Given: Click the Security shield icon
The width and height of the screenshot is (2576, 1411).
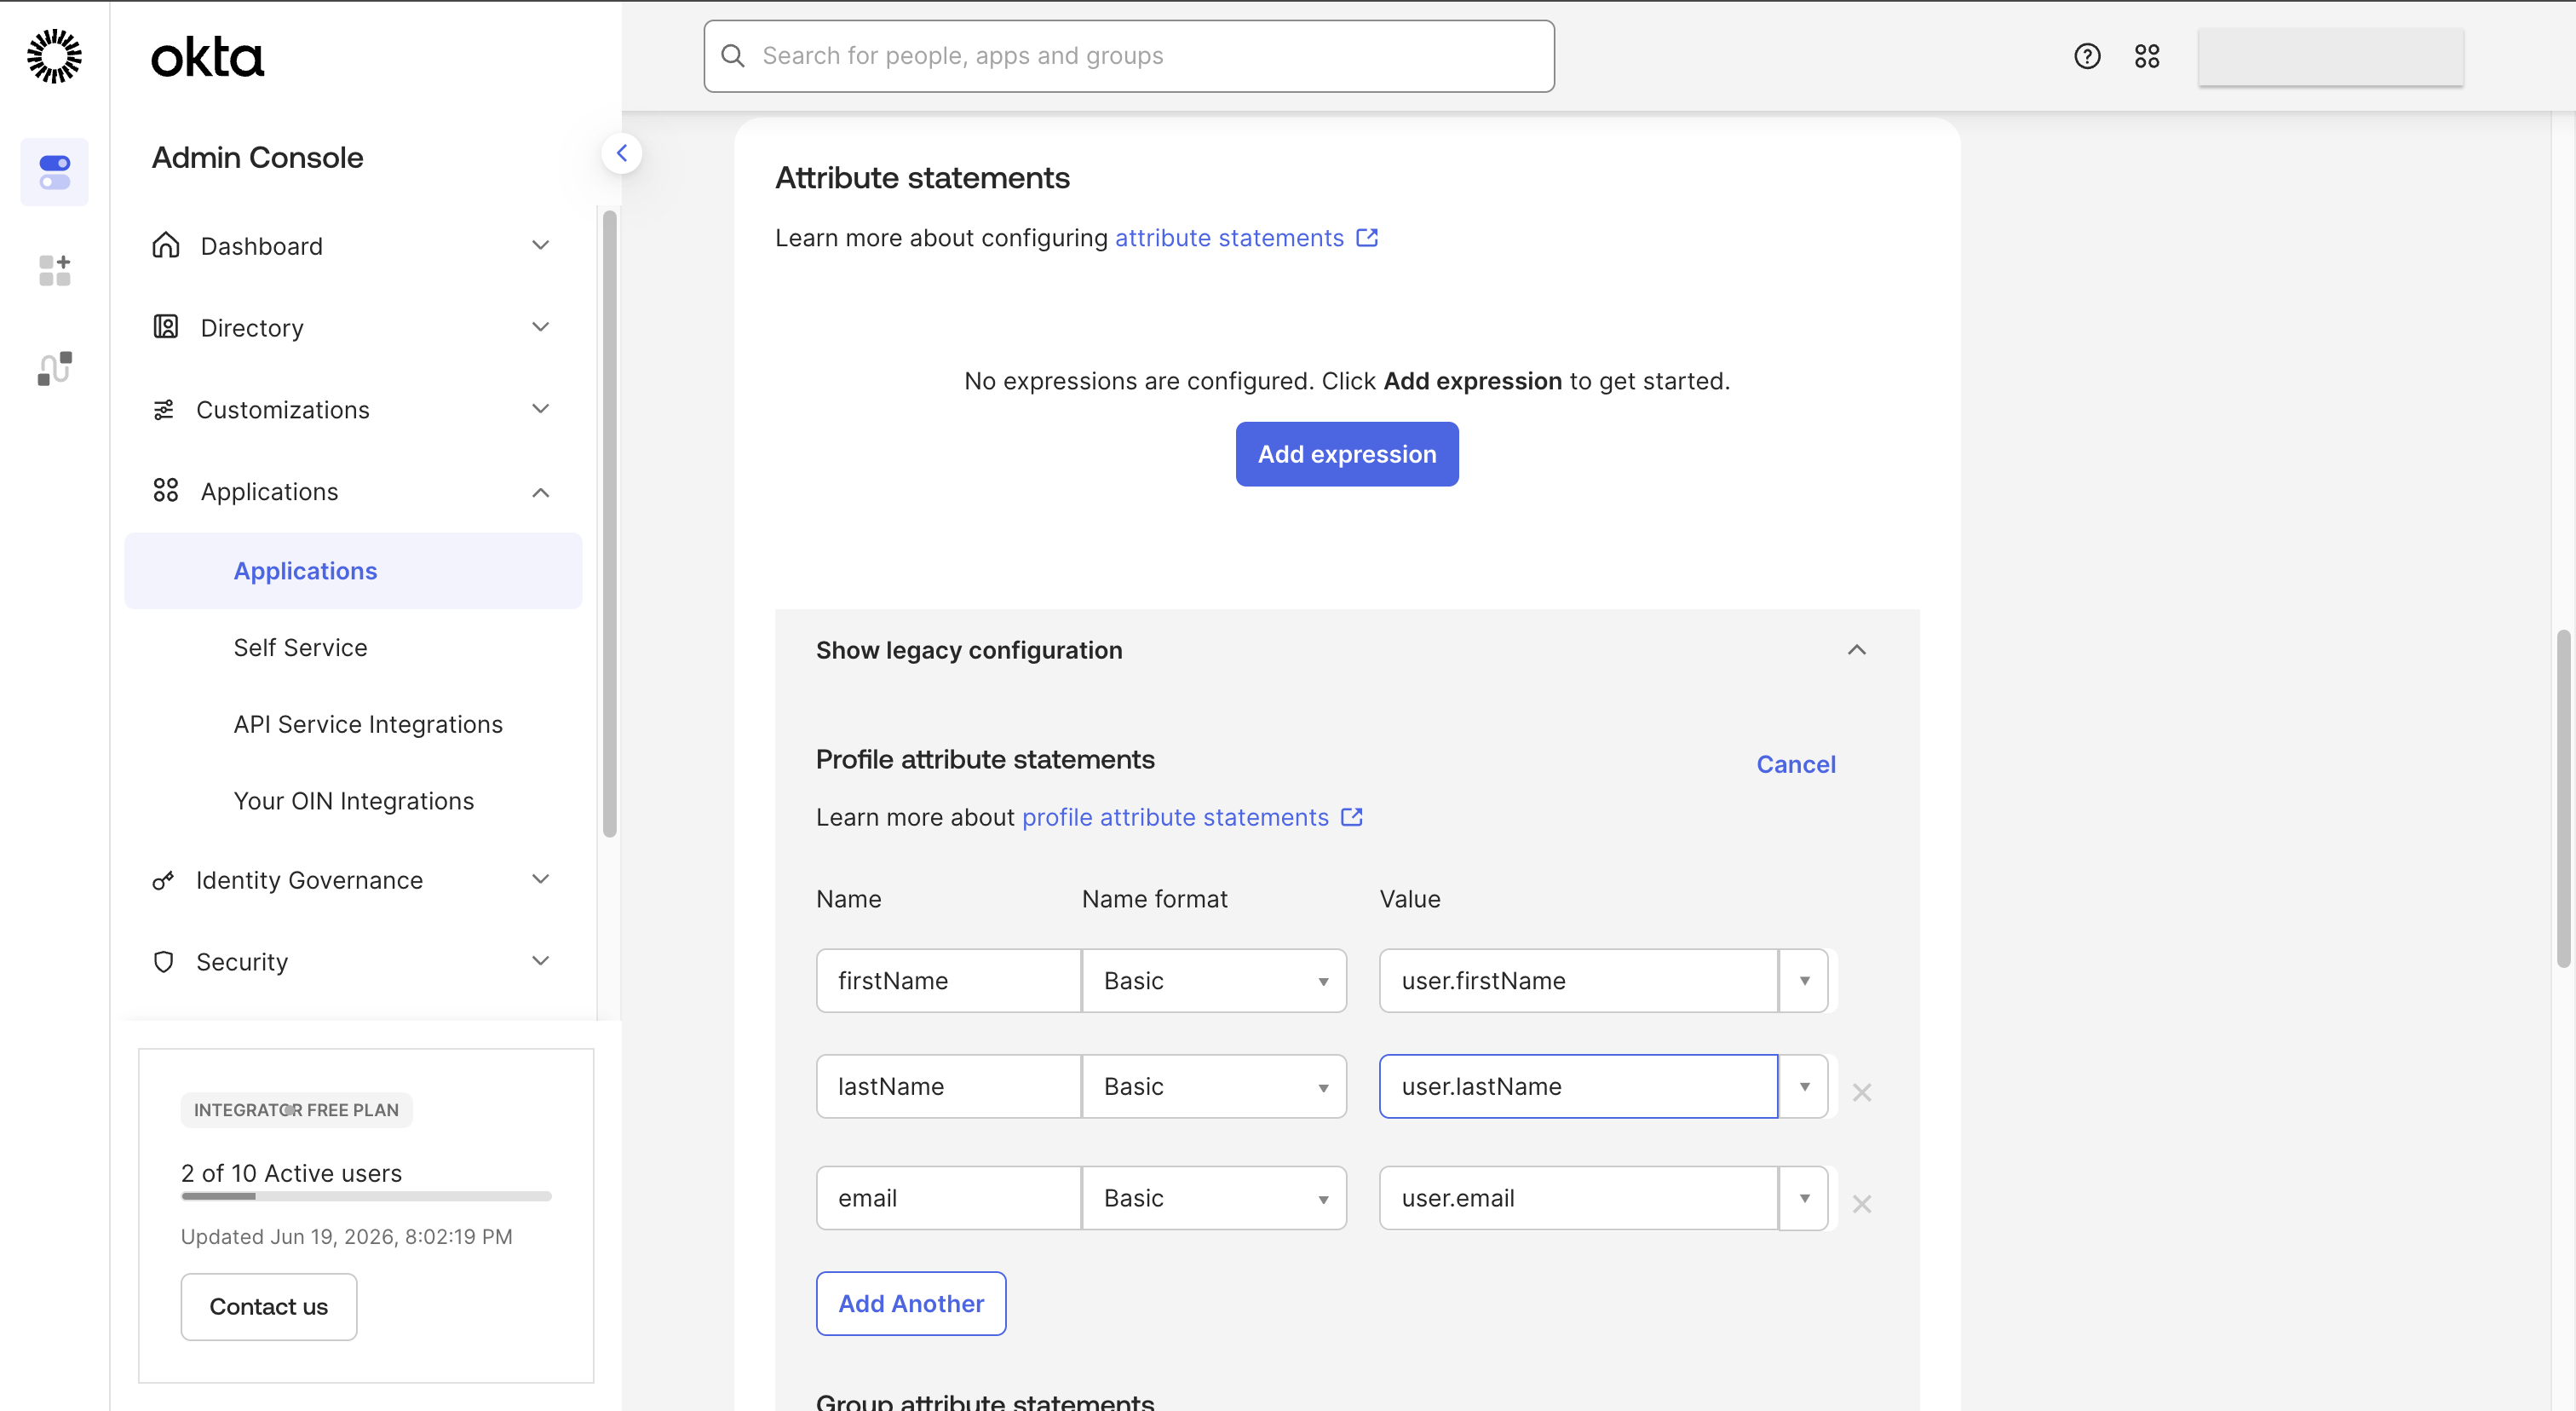Looking at the screenshot, I should click(x=163, y=961).
